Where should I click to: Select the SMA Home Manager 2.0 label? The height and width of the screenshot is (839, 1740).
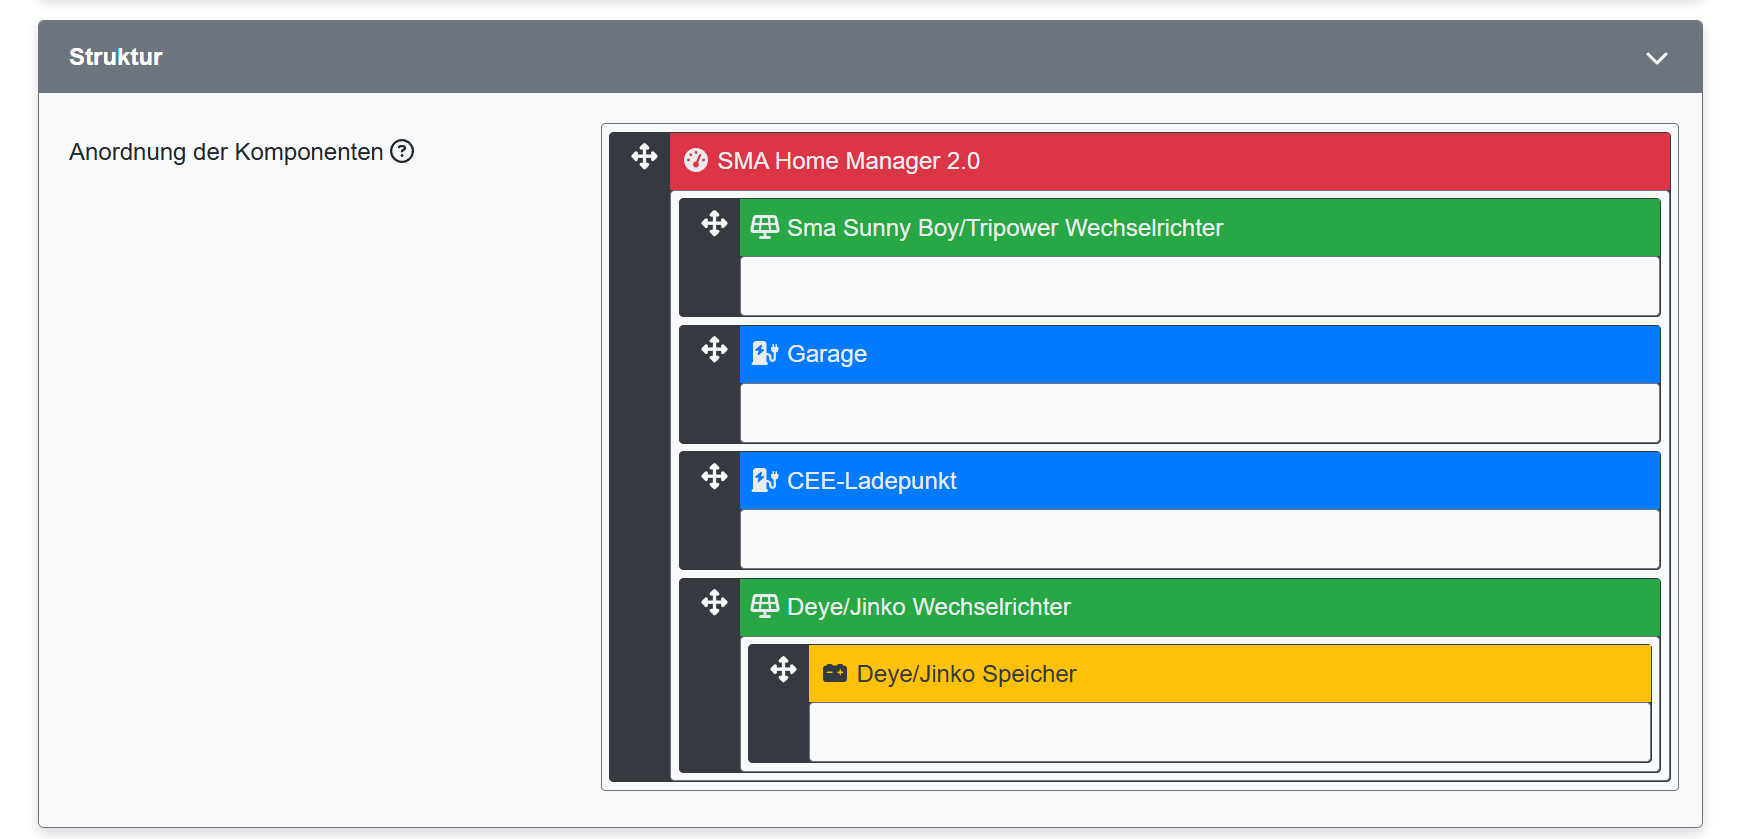[x=849, y=161]
